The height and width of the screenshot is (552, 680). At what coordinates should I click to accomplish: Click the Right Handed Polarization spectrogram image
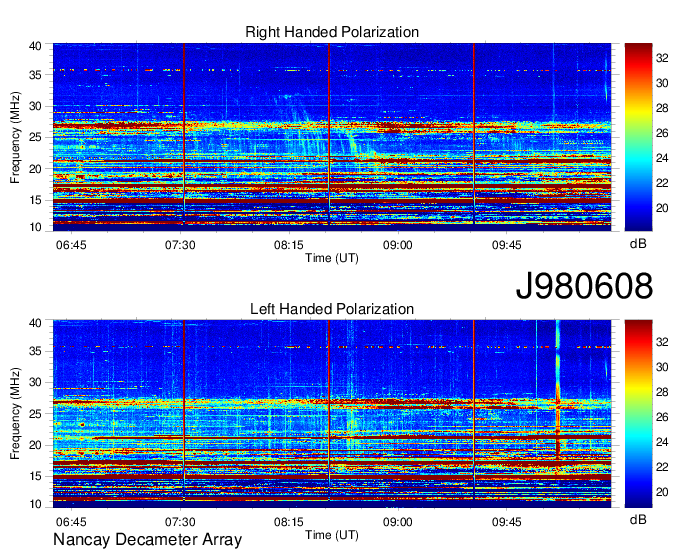(x=332, y=137)
